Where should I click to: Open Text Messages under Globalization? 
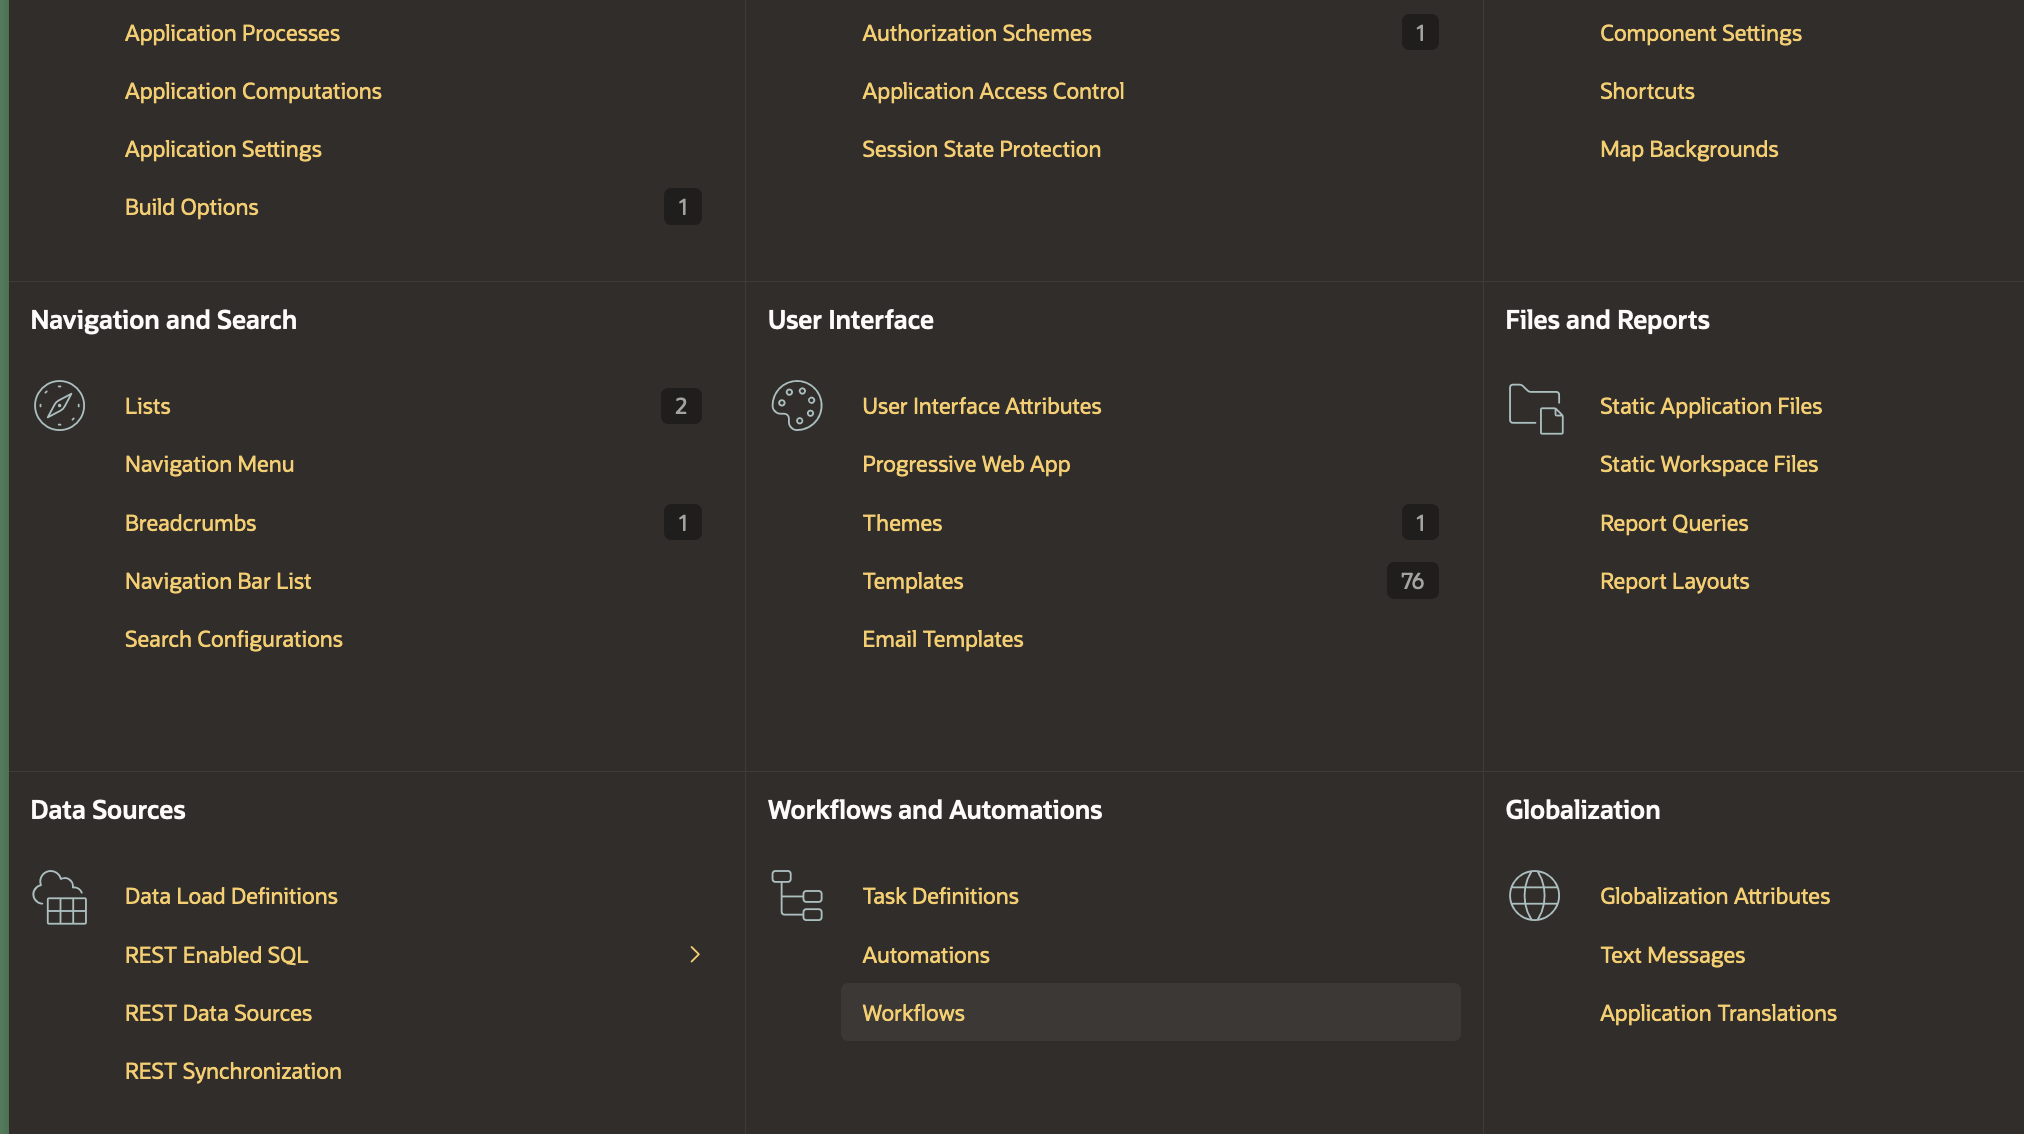pyautogui.click(x=1672, y=955)
